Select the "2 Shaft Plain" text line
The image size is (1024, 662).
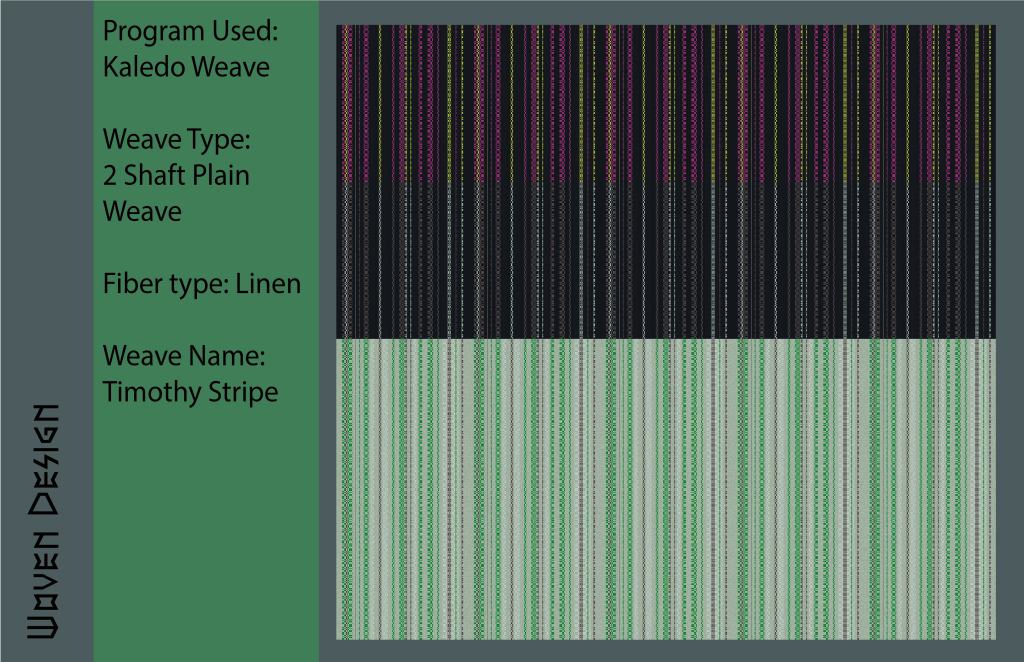click(x=176, y=176)
